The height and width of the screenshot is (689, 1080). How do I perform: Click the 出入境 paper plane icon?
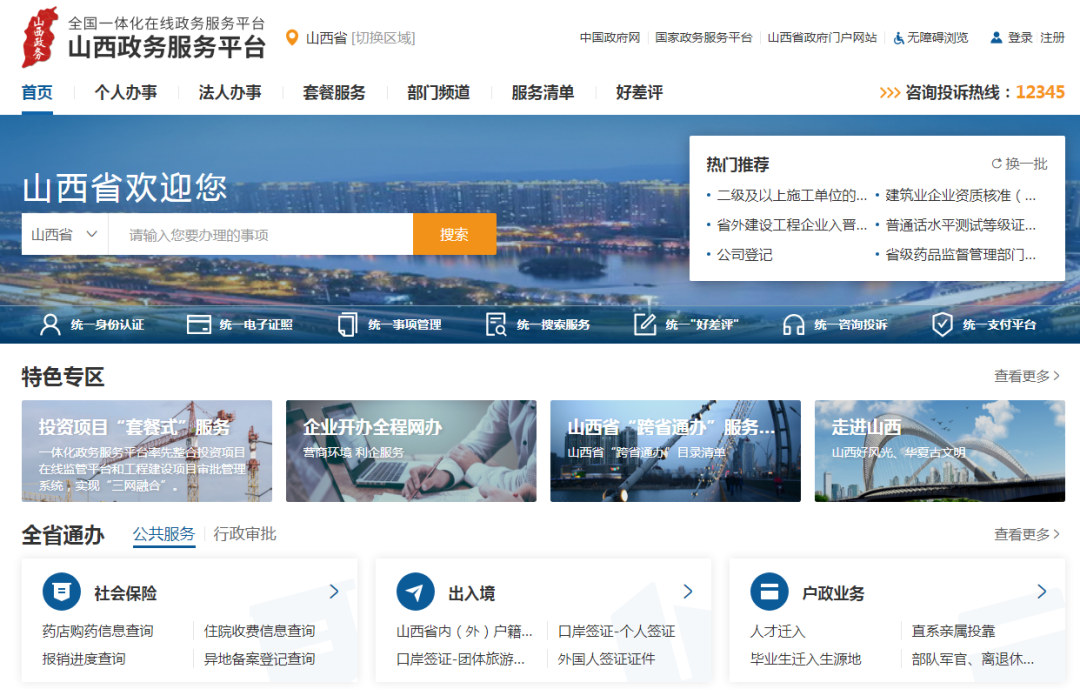pyautogui.click(x=417, y=591)
